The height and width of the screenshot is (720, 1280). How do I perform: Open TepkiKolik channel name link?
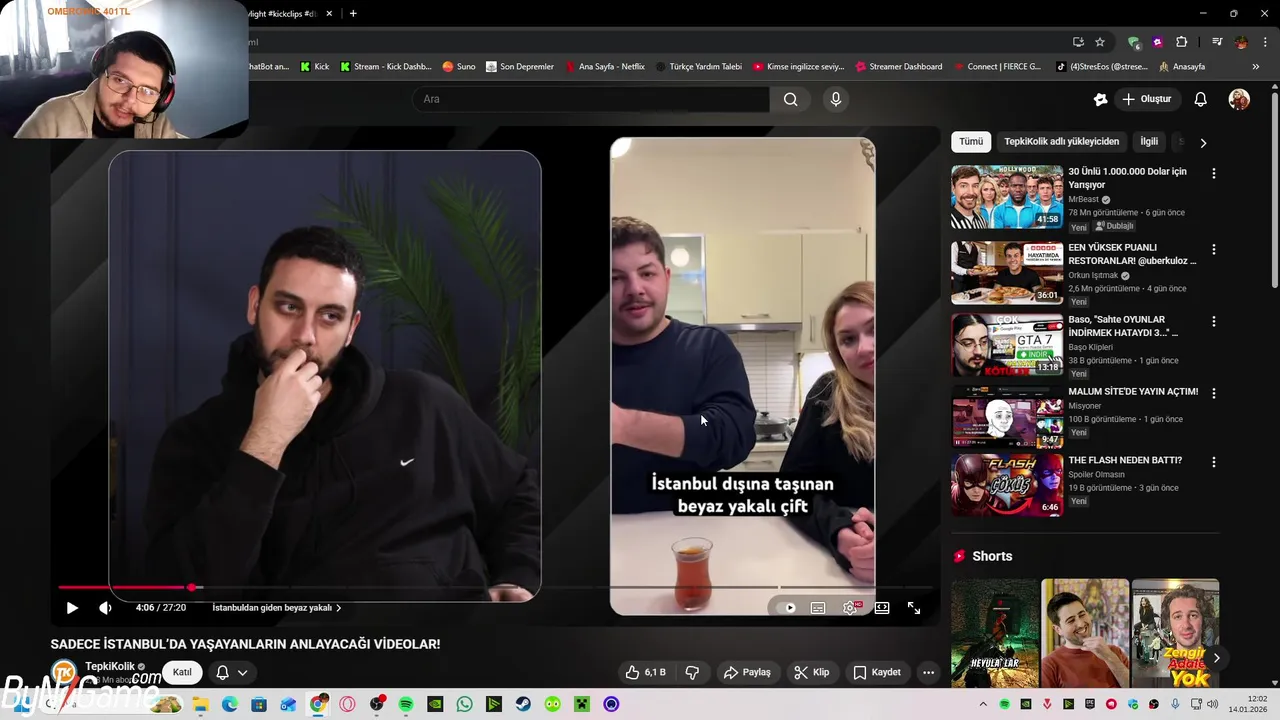[x=109, y=666]
